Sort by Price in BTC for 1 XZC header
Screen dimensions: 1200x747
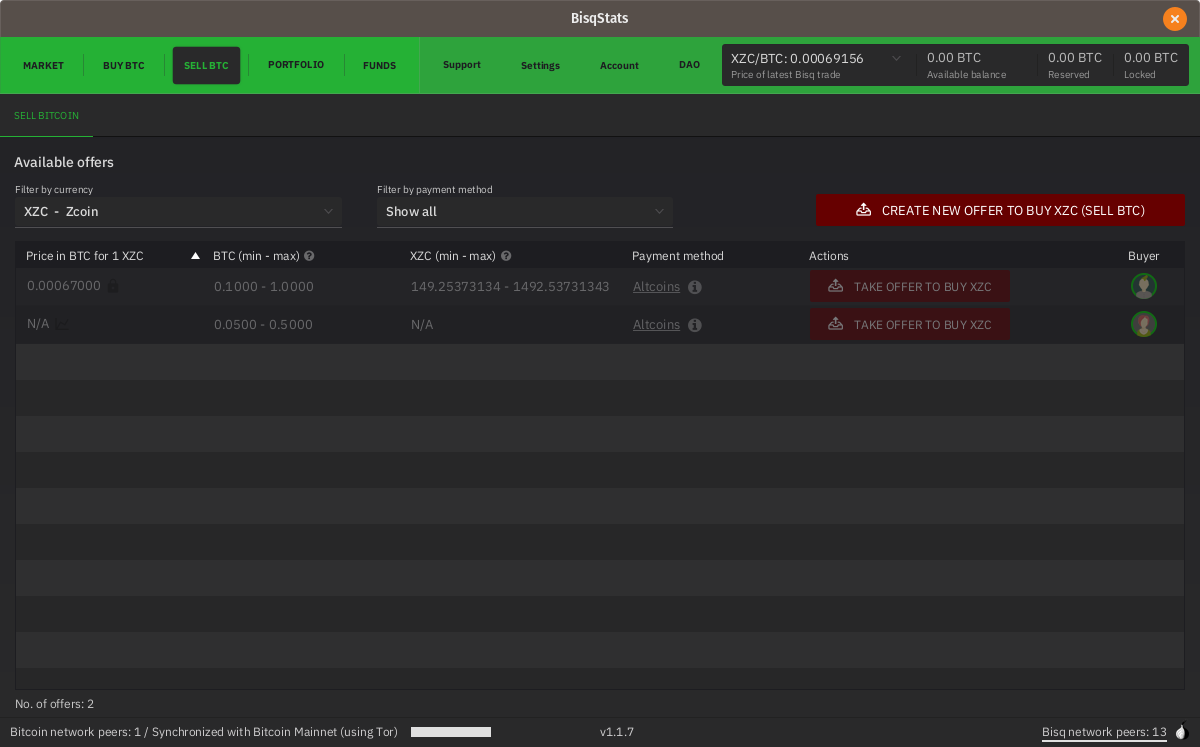pos(85,256)
